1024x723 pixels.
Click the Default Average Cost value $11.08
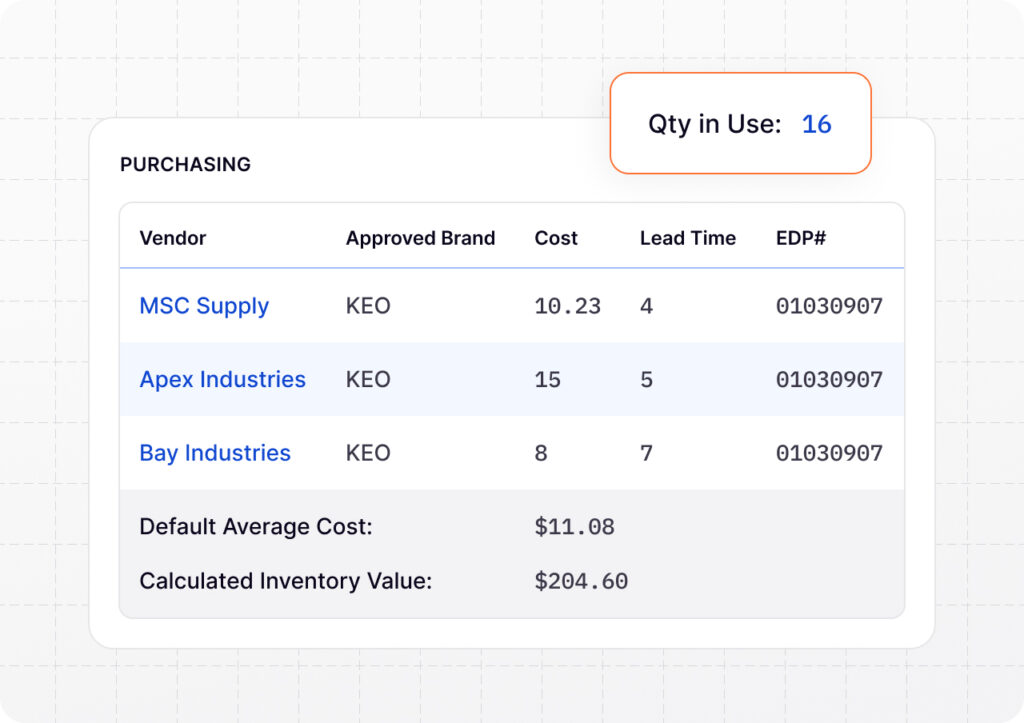click(574, 527)
